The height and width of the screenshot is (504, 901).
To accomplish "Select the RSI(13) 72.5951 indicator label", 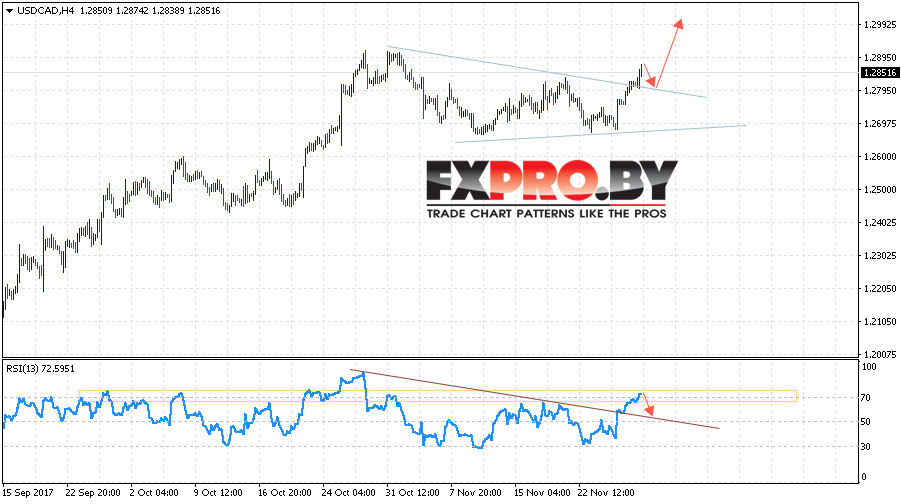I will pos(40,368).
